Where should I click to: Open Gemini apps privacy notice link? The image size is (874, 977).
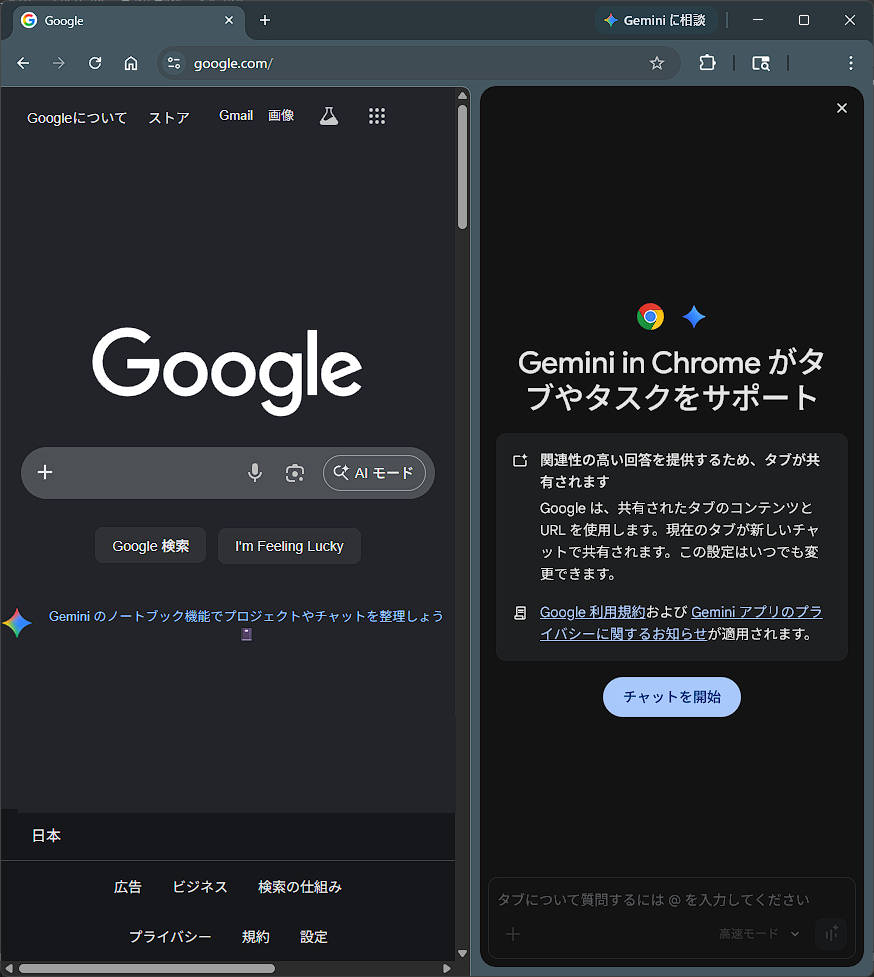(x=681, y=623)
